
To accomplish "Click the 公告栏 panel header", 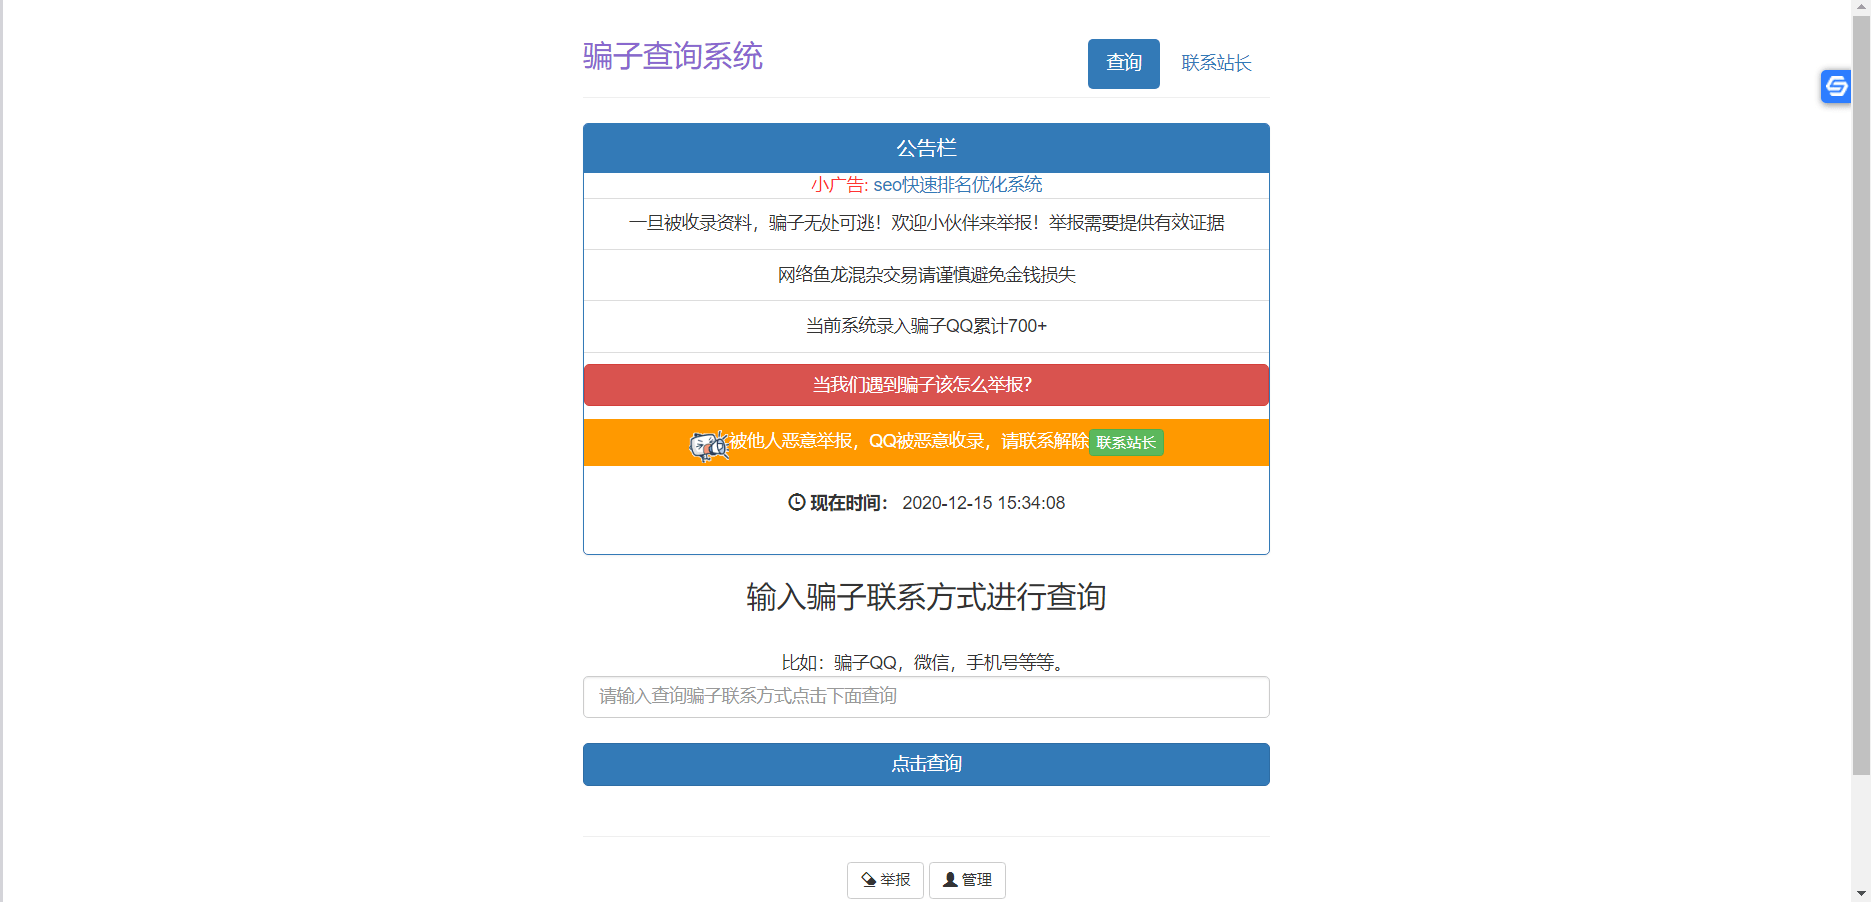I will (926, 148).
